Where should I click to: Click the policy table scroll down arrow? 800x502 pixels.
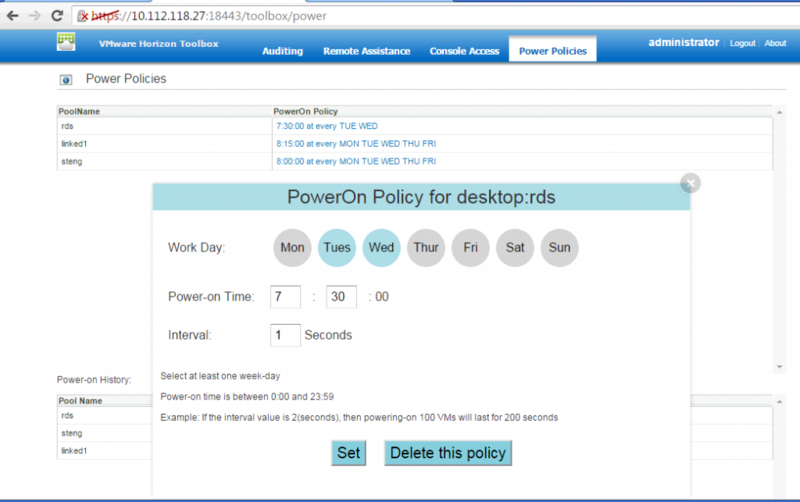tap(779, 367)
